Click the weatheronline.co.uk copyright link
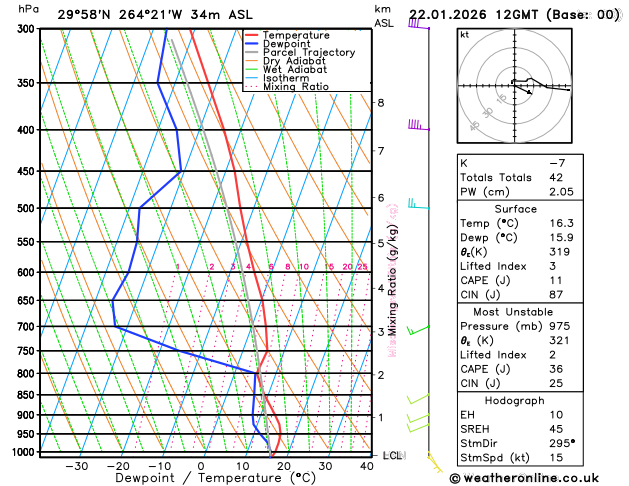Viewport: 629px width, 486px height. point(524,478)
